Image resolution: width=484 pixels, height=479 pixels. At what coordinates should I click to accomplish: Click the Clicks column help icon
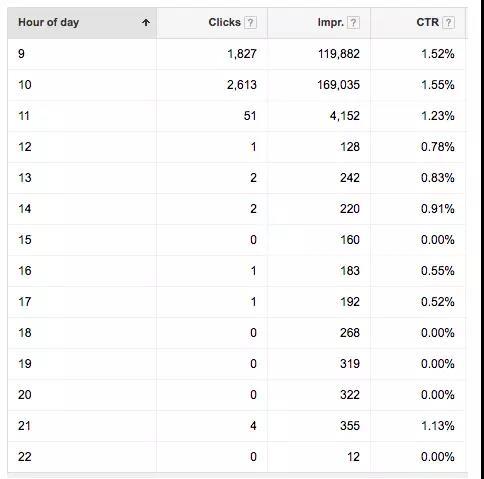(250, 23)
